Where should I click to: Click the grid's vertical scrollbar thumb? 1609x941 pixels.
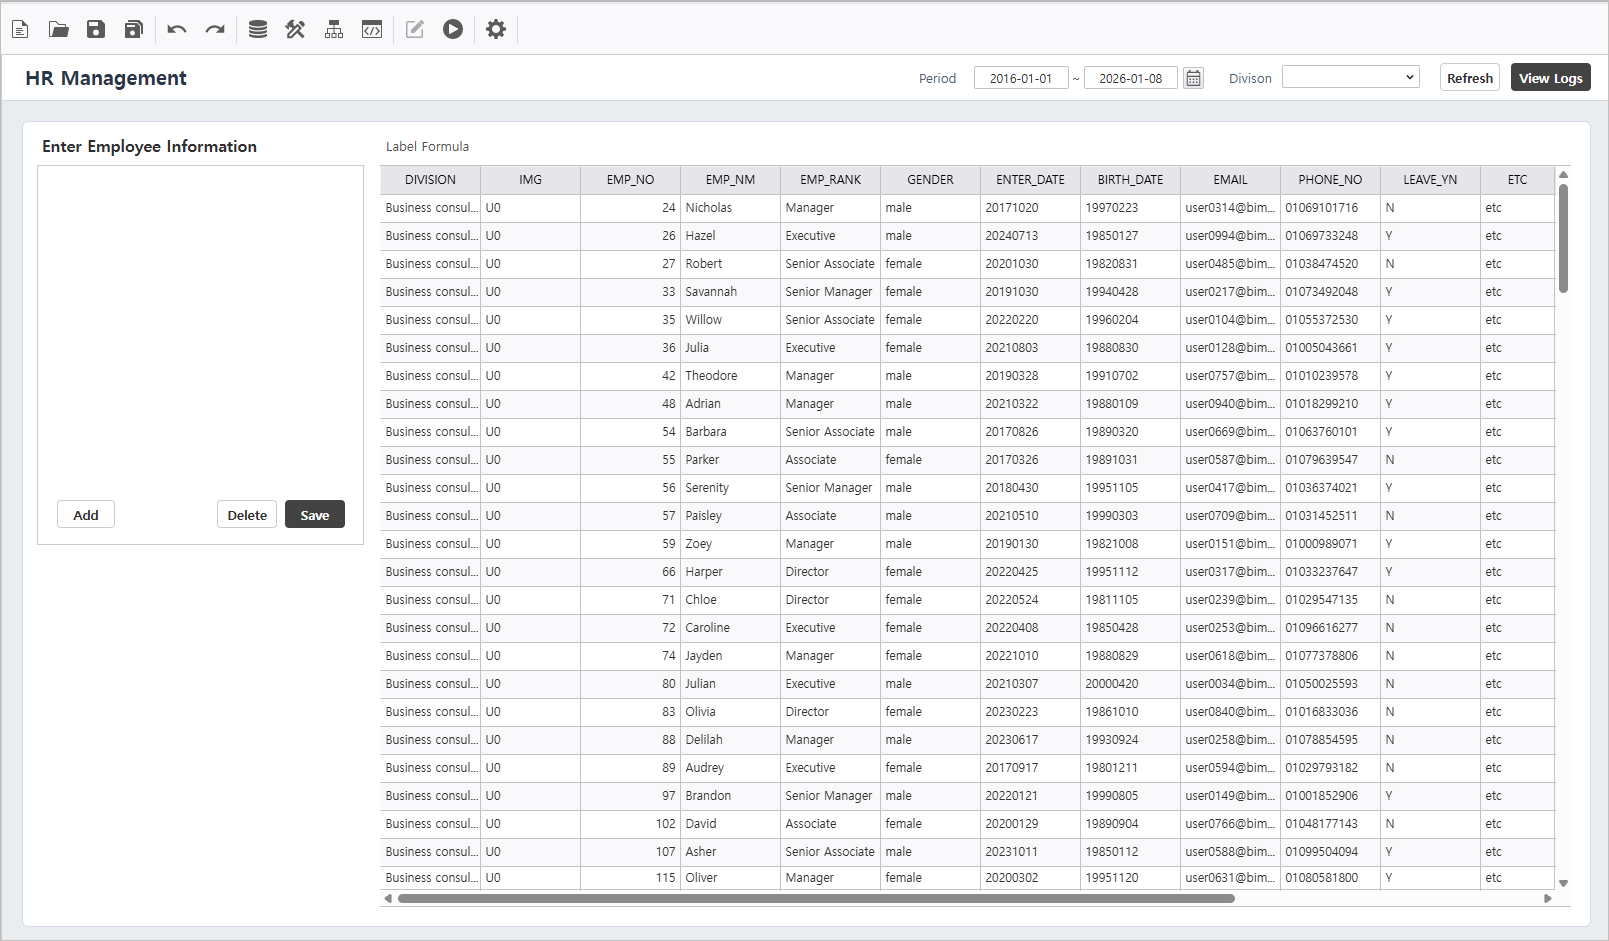1563,238
